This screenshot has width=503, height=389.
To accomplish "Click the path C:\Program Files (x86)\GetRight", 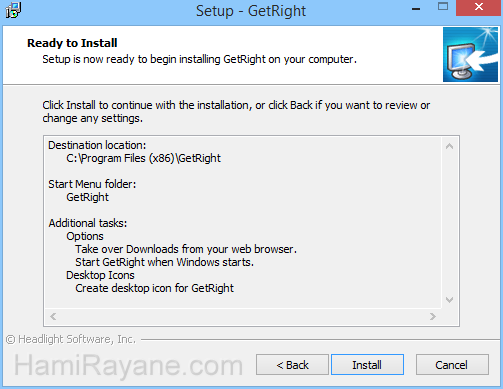I will (x=143, y=158).
